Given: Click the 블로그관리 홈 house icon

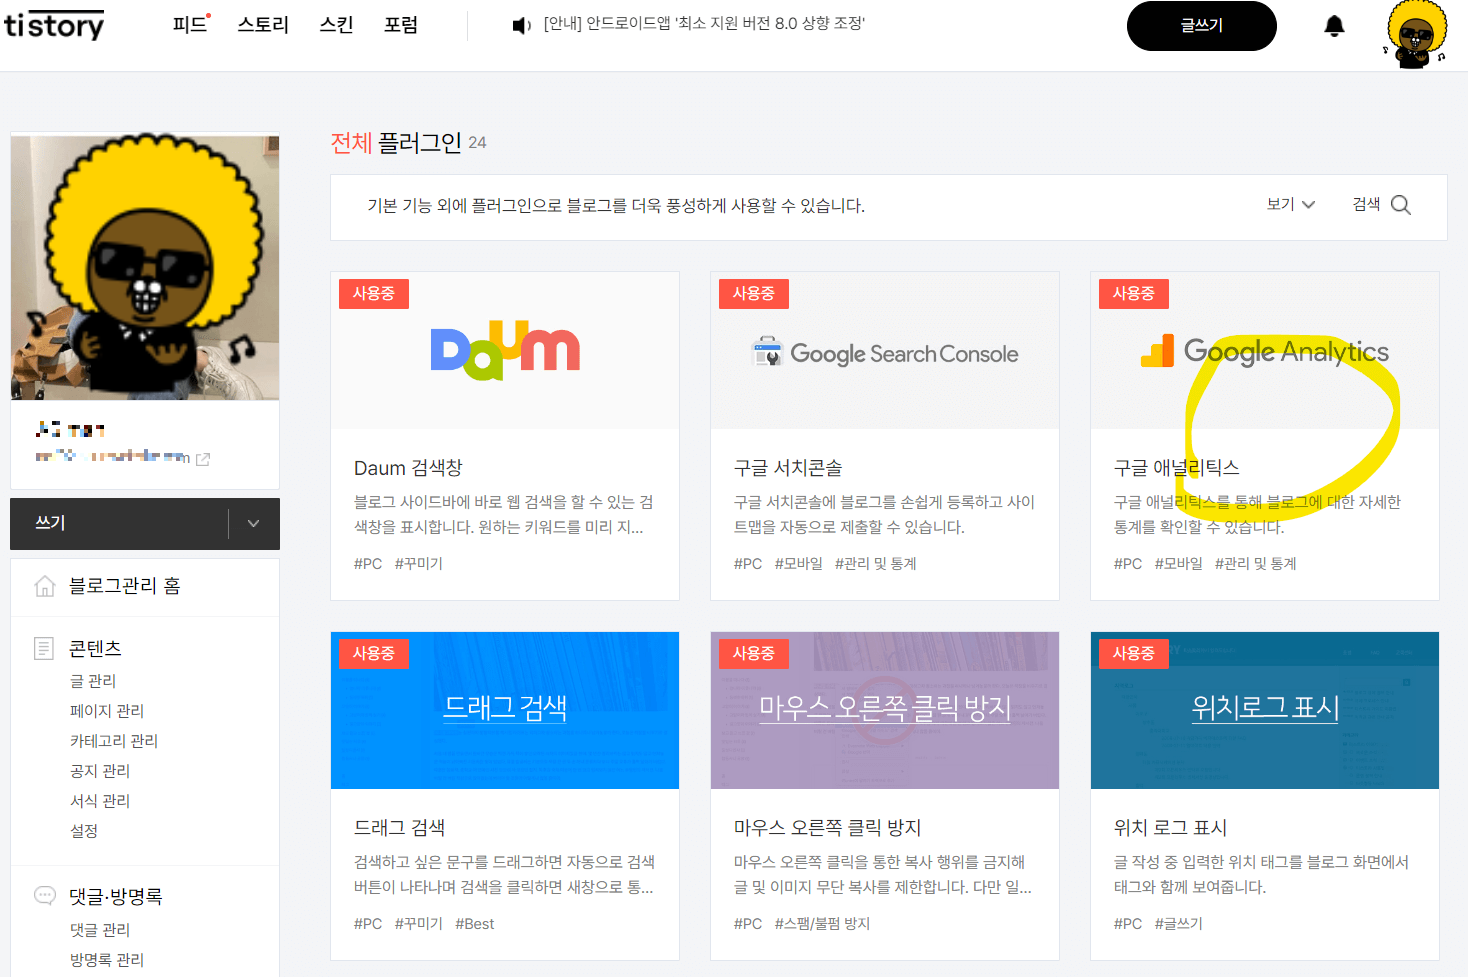Looking at the screenshot, I should (x=44, y=586).
